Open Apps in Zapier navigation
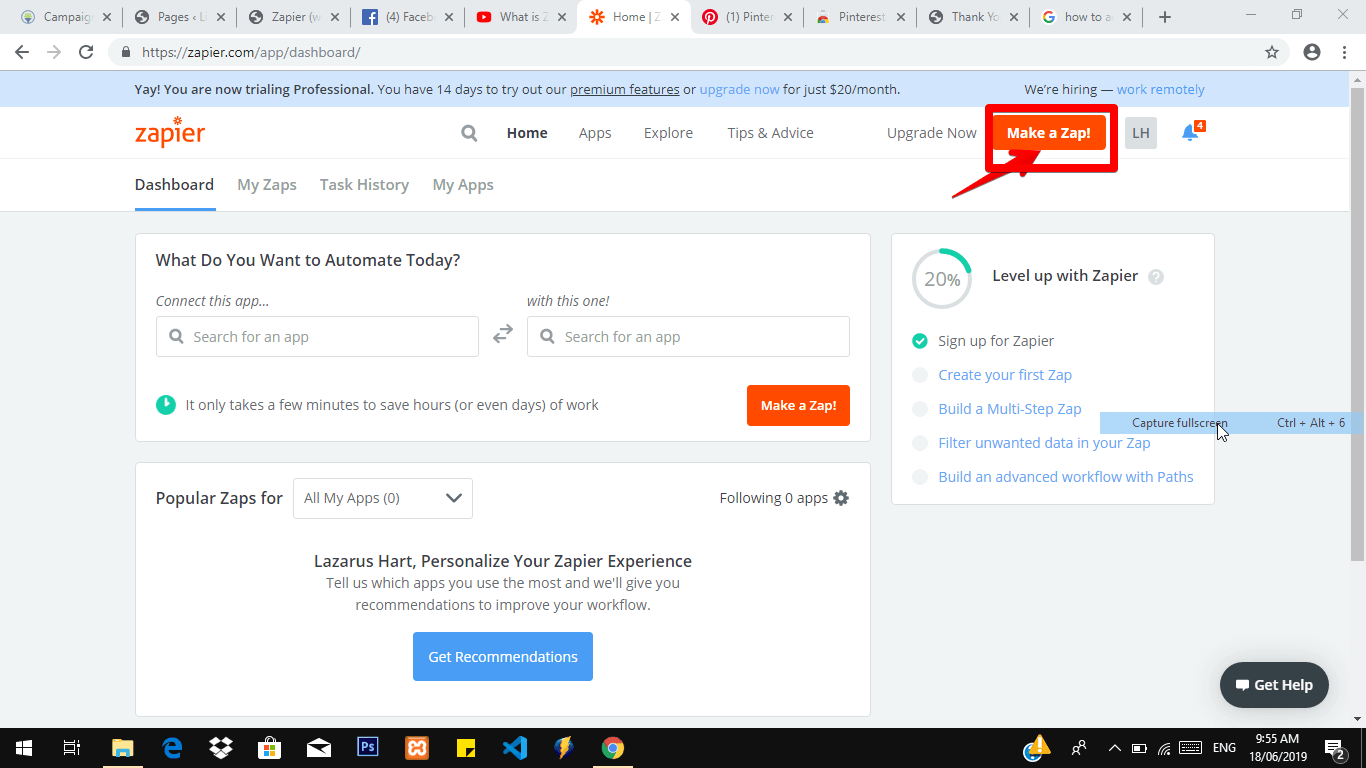This screenshot has width=1366, height=768. click(x=595, y=133)
